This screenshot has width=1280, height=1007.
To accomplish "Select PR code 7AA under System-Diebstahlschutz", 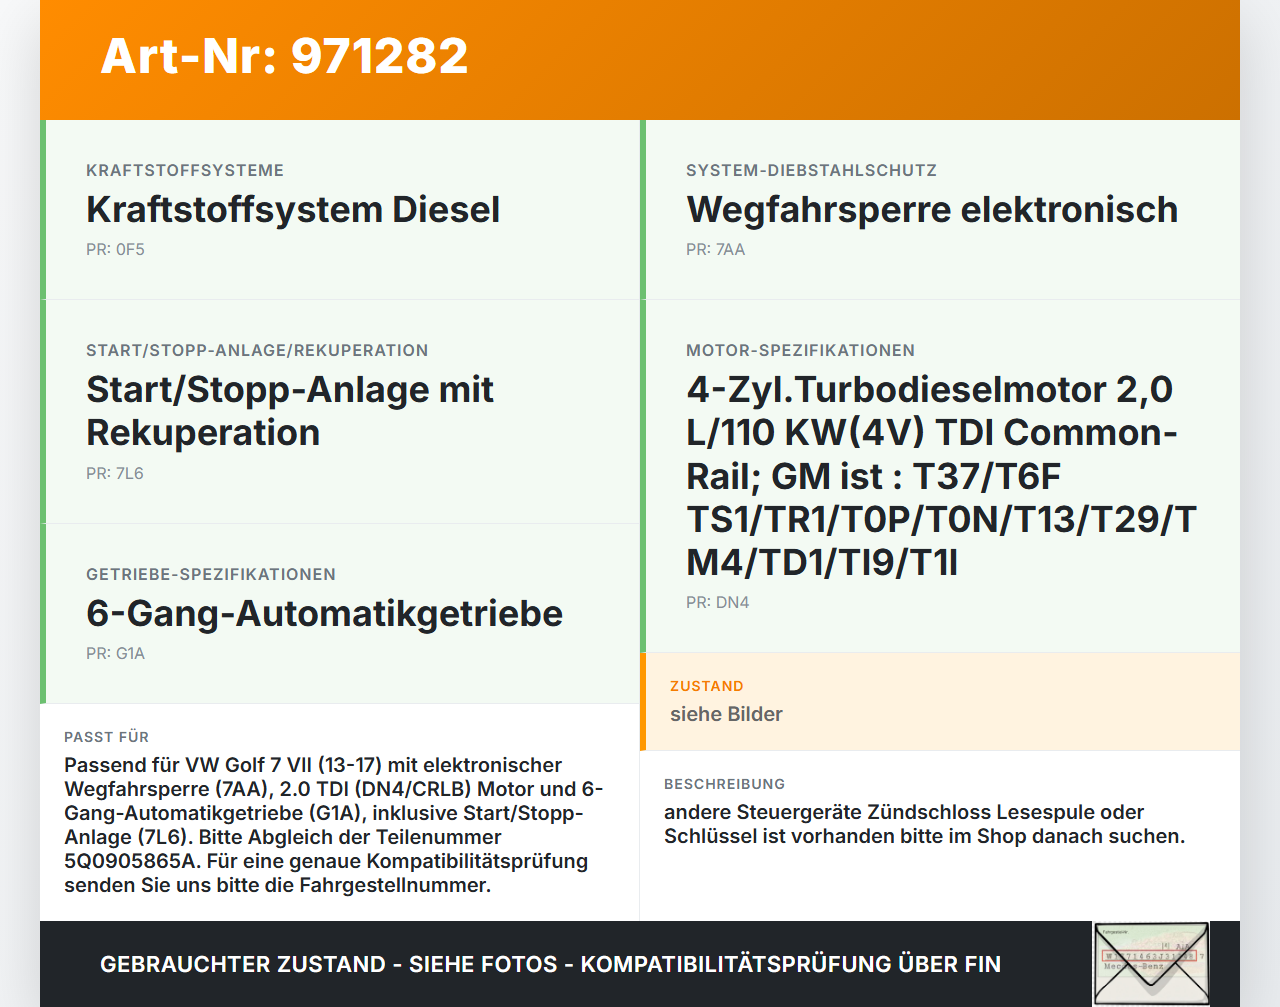I will [x=715, y=249].
